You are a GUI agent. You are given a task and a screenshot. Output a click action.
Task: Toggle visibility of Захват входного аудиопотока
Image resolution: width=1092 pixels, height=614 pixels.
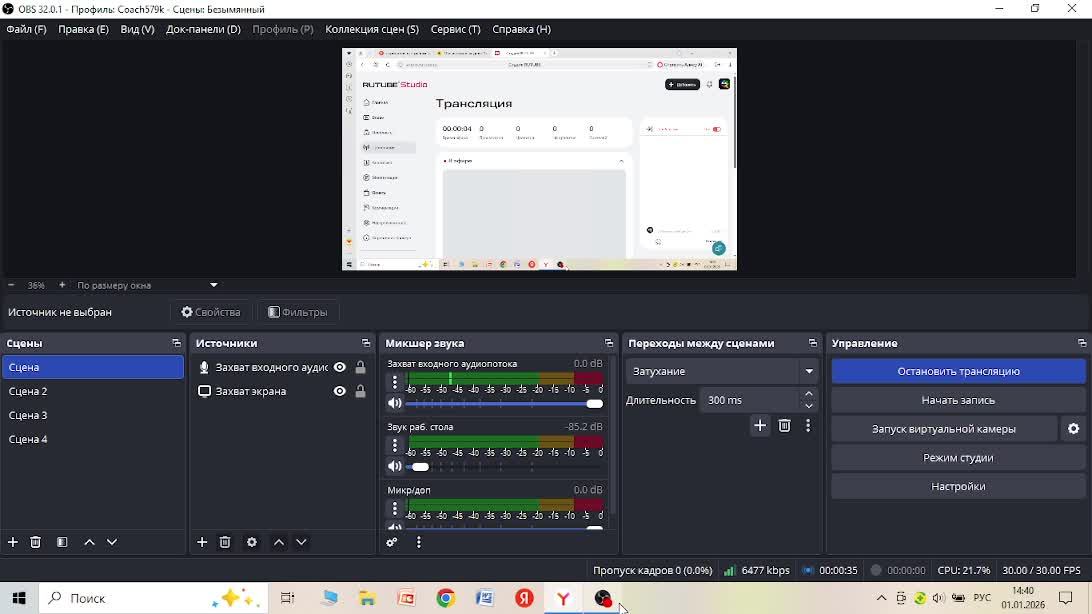tap(340, 368)
